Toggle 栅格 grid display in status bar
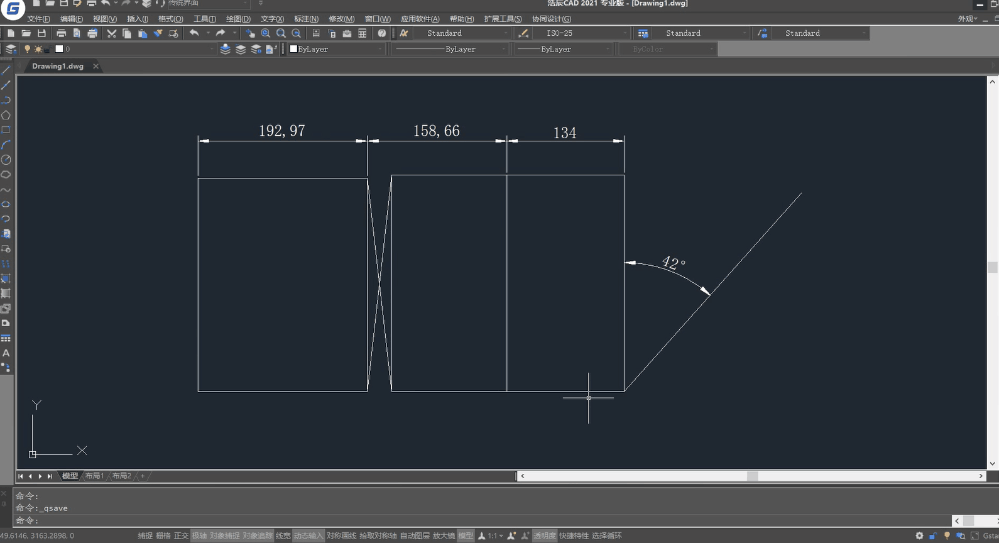The height and width of the screenshot is (543, 999). 163,536
